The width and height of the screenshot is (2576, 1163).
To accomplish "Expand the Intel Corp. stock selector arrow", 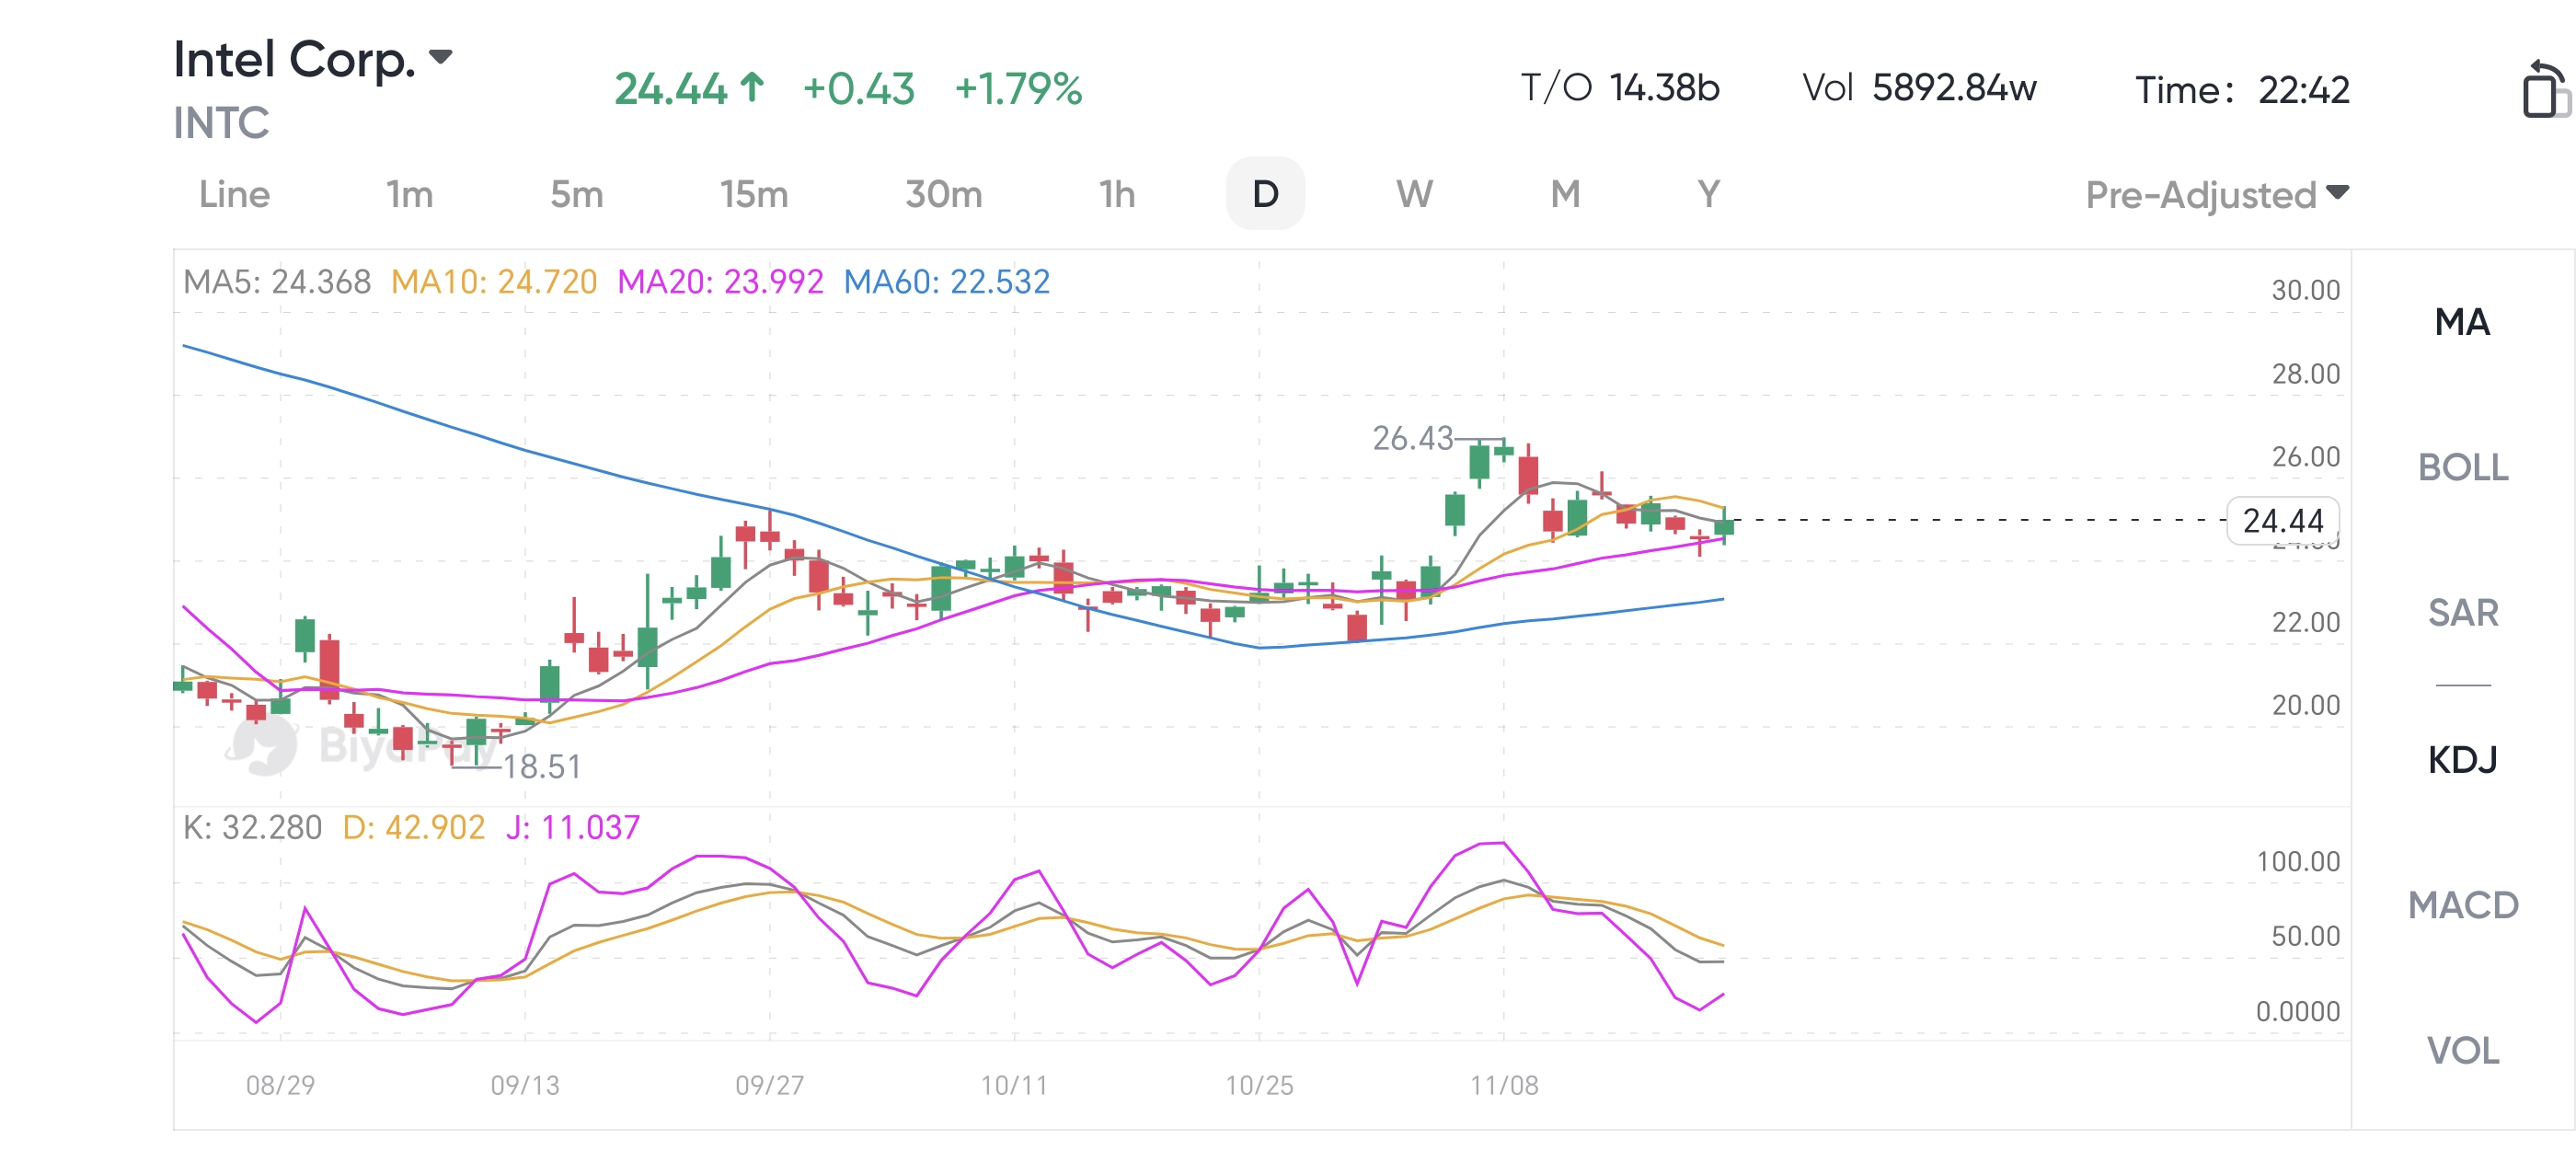I will (x=440, y=56).
